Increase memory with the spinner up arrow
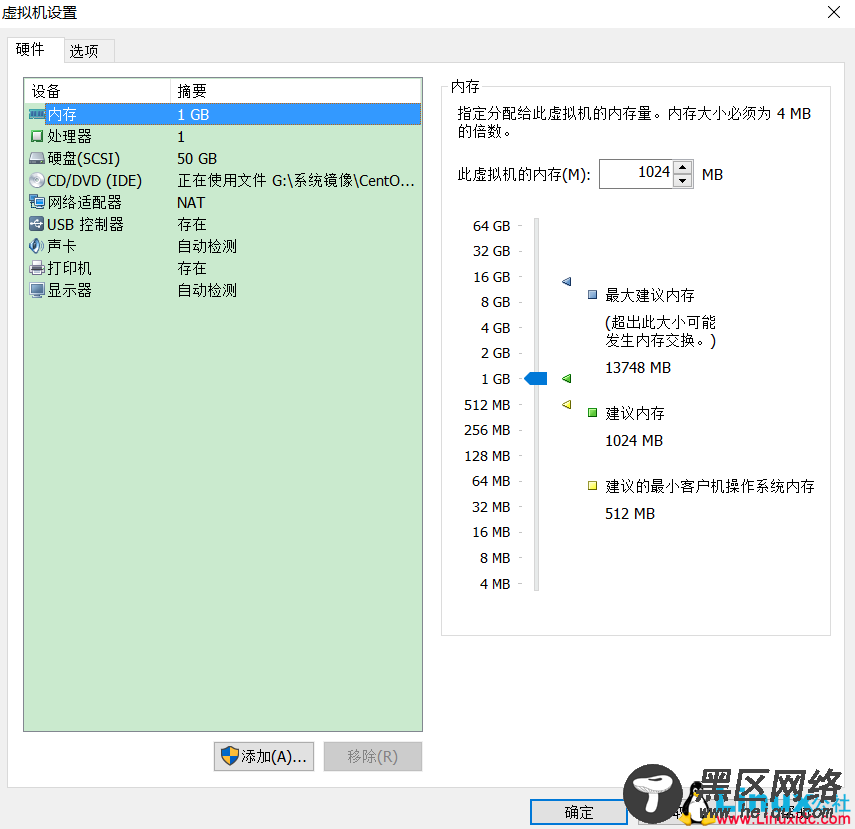855x829 pixels. (x=683, y=167)
